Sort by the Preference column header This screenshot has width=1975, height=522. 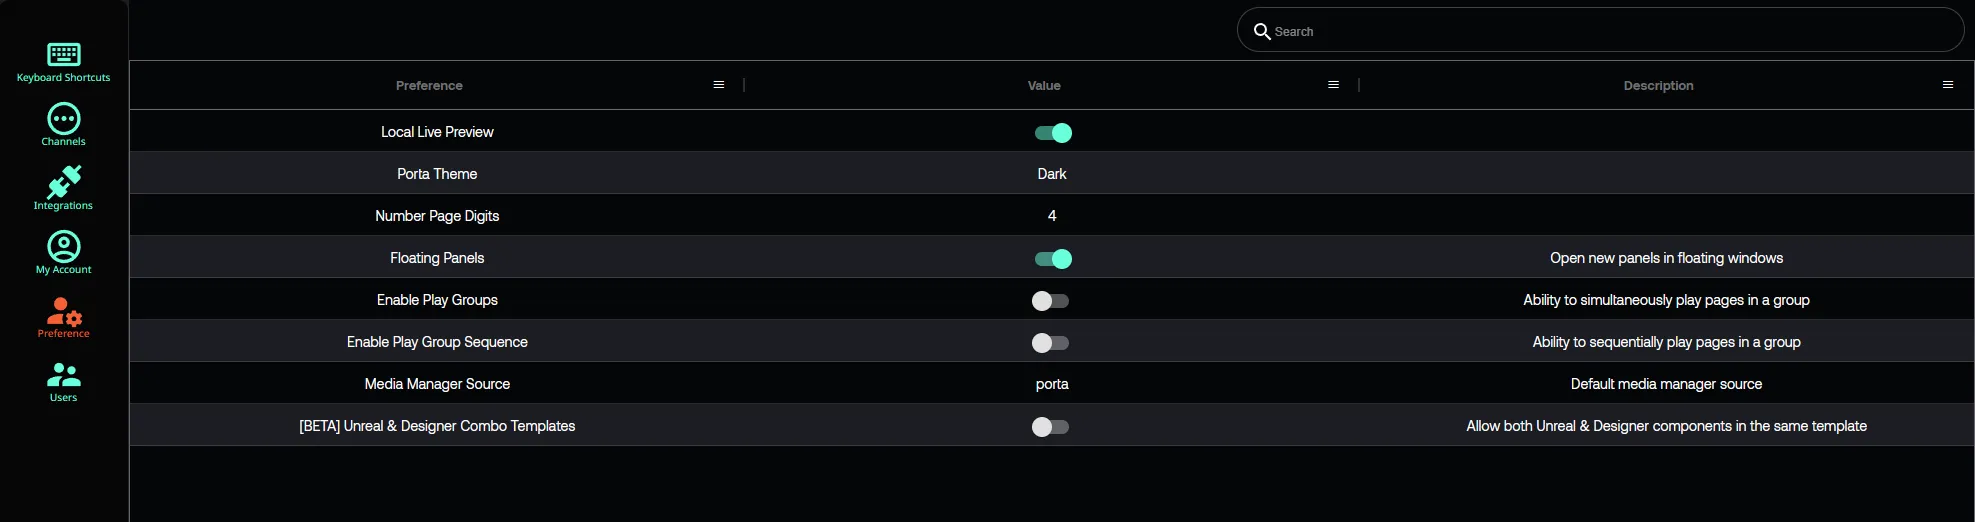coord(429,86)
